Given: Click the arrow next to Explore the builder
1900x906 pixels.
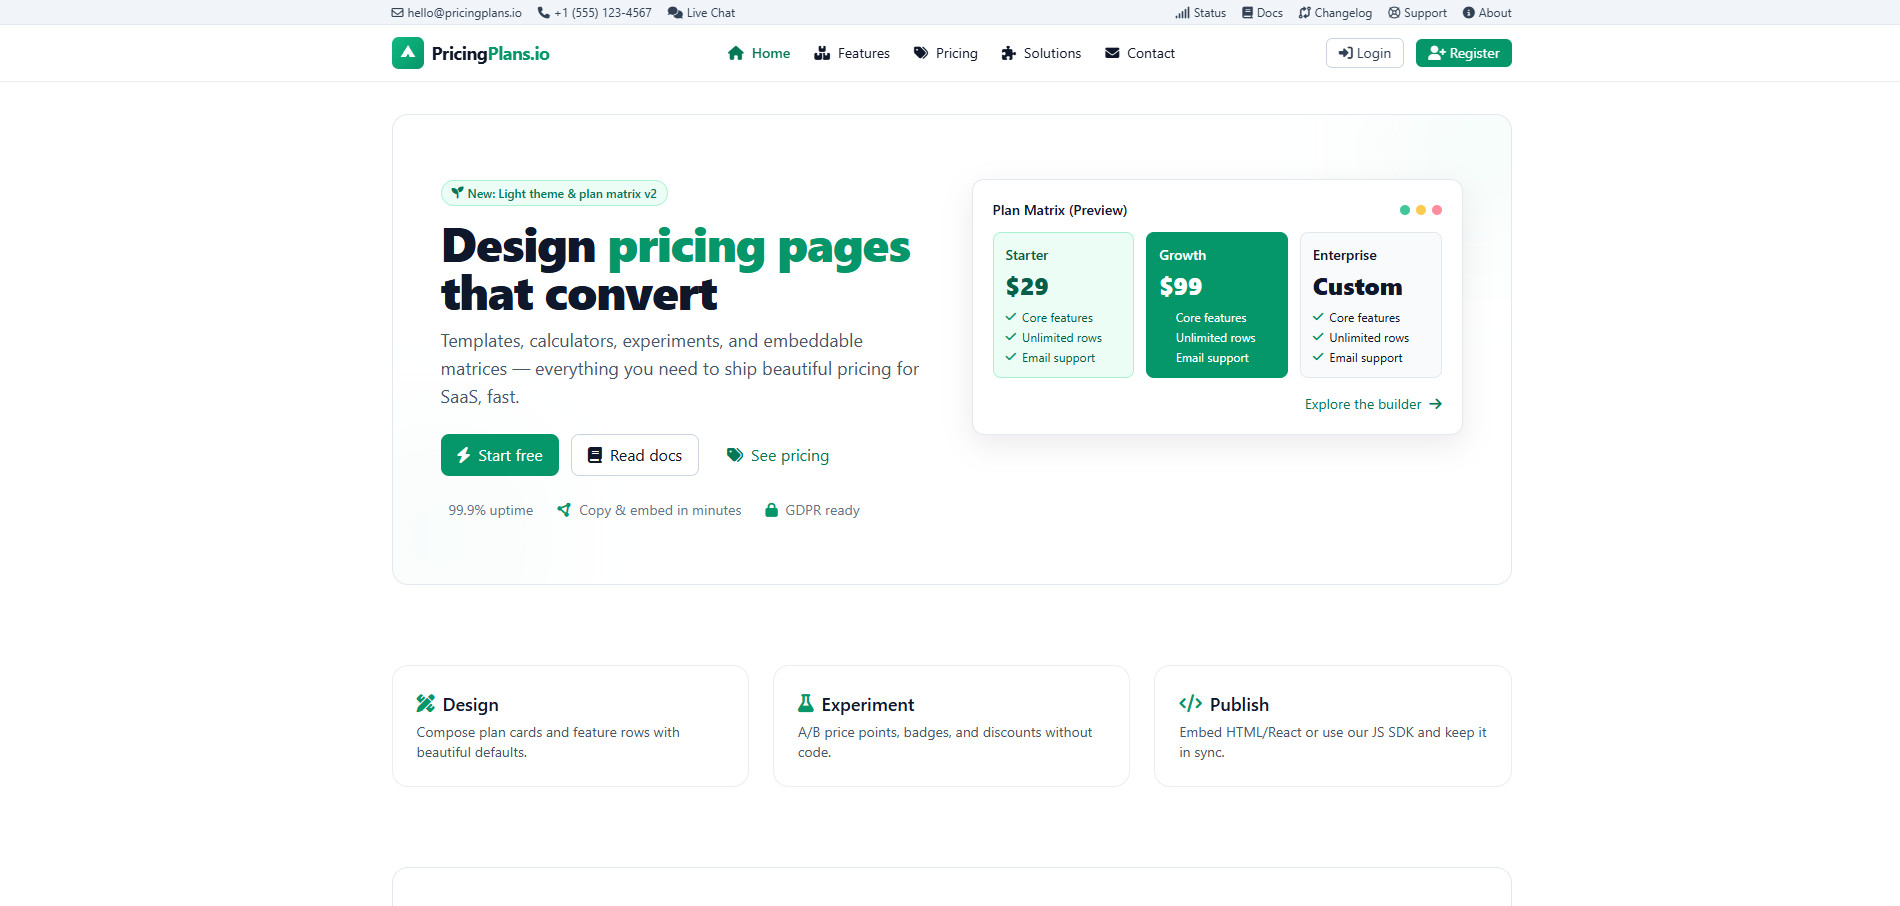Looking at the screenshot, I should [1435, 404].
